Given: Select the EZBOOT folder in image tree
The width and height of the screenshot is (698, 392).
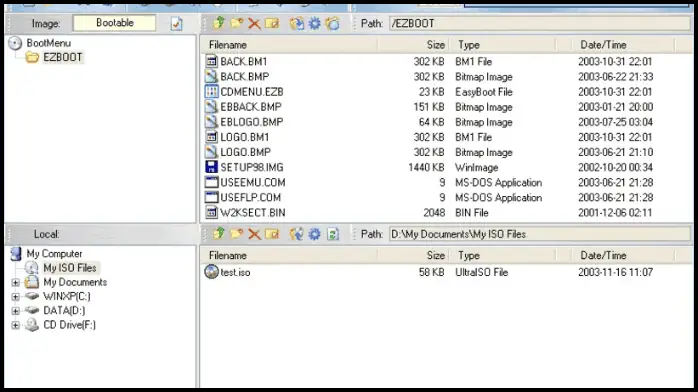Looking at the screenshot, I should 62,57.
